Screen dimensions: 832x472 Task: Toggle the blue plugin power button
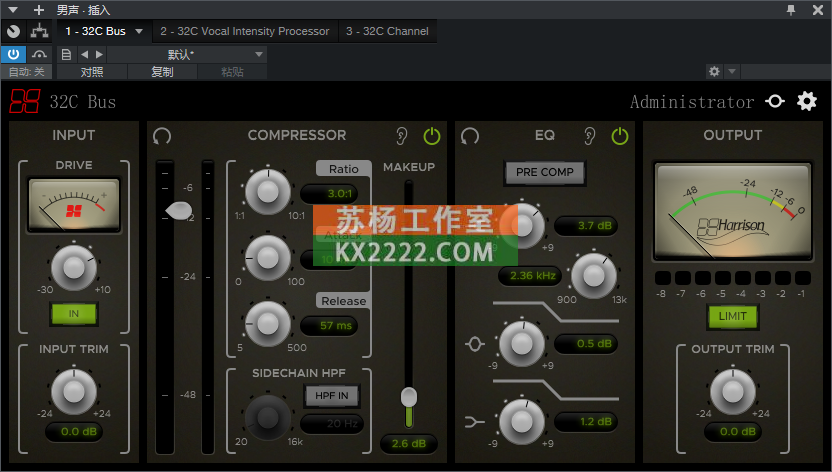13,54
